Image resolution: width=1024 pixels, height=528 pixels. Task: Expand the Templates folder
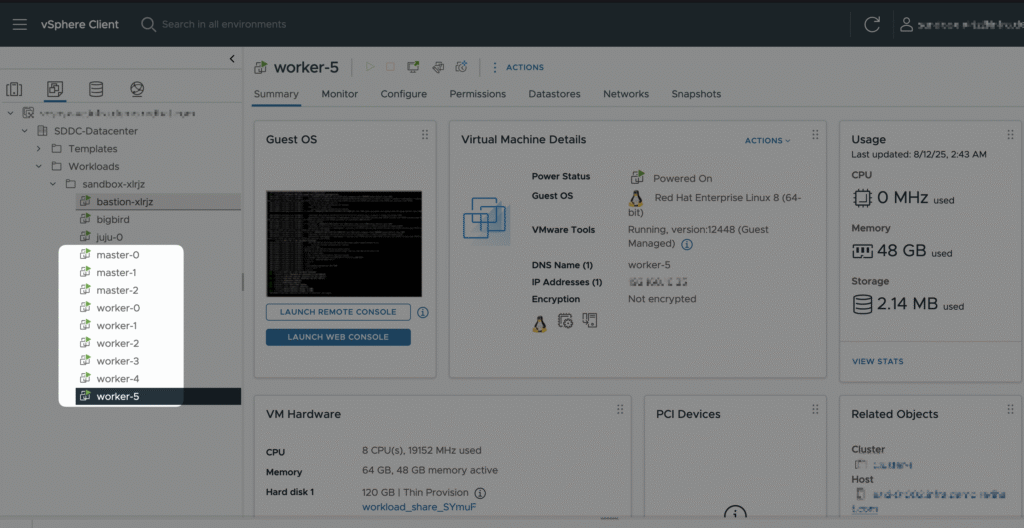39,149
